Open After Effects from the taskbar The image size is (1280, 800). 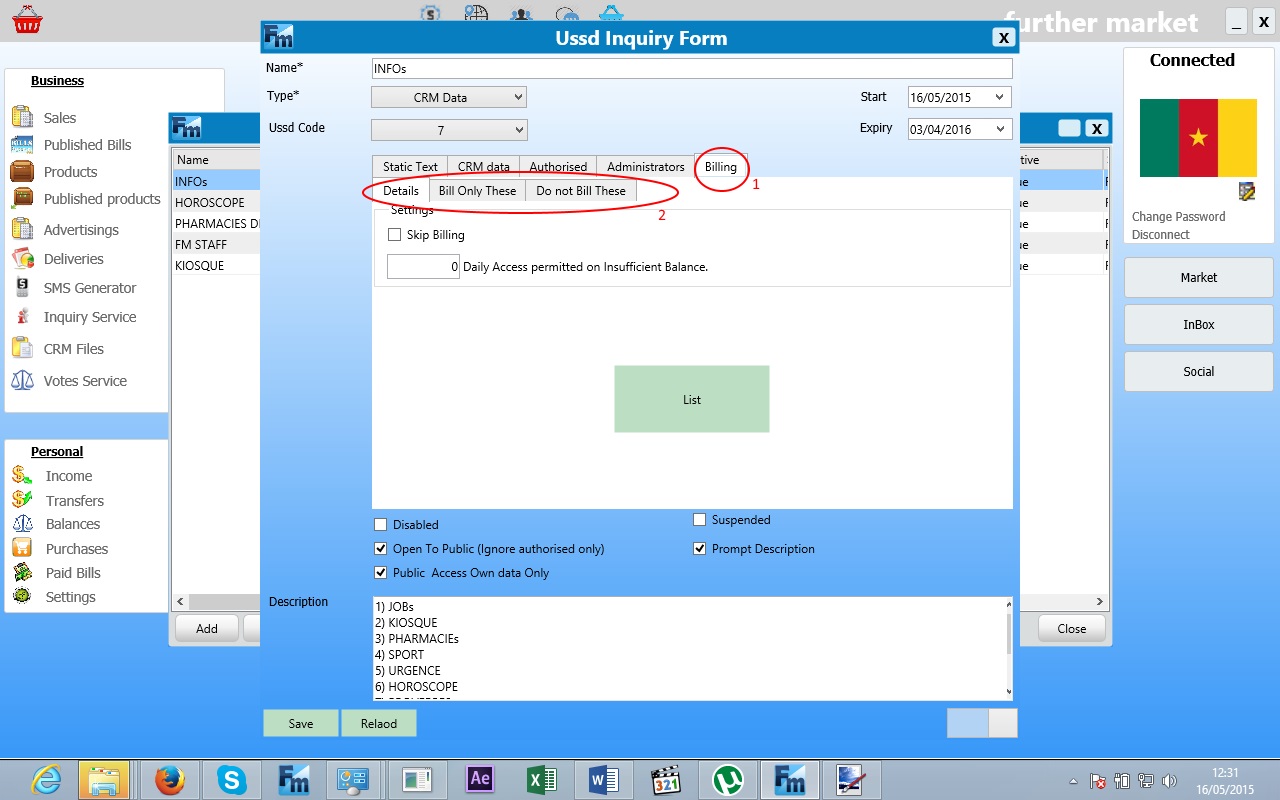(x=480, y=780)
